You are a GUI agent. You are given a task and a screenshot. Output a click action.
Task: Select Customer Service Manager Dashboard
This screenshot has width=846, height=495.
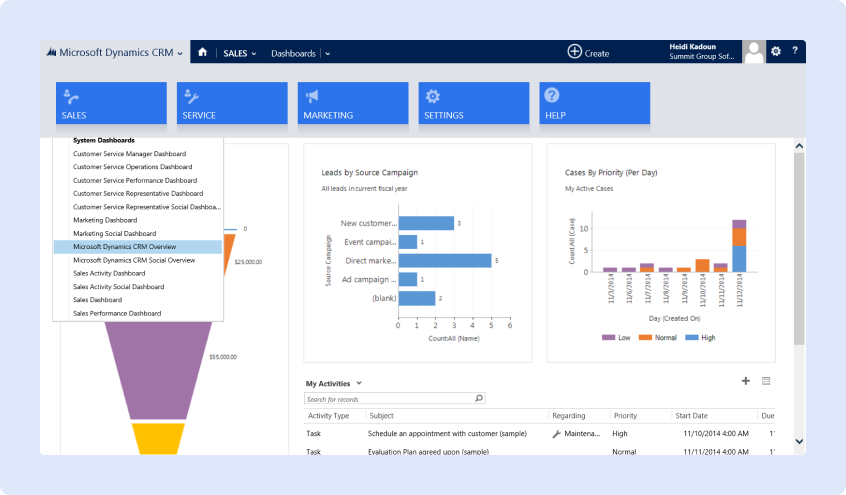[129, 154]
